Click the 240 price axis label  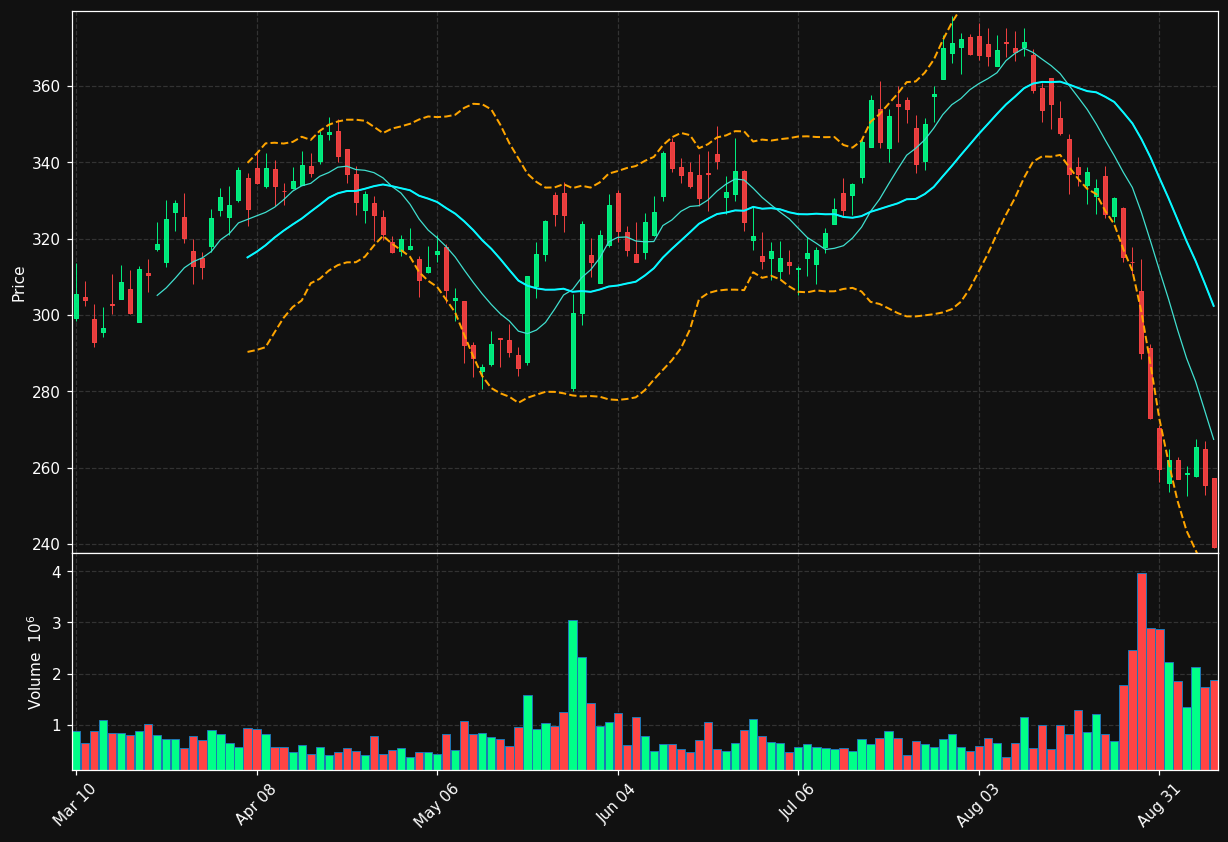tap(47, 545)
